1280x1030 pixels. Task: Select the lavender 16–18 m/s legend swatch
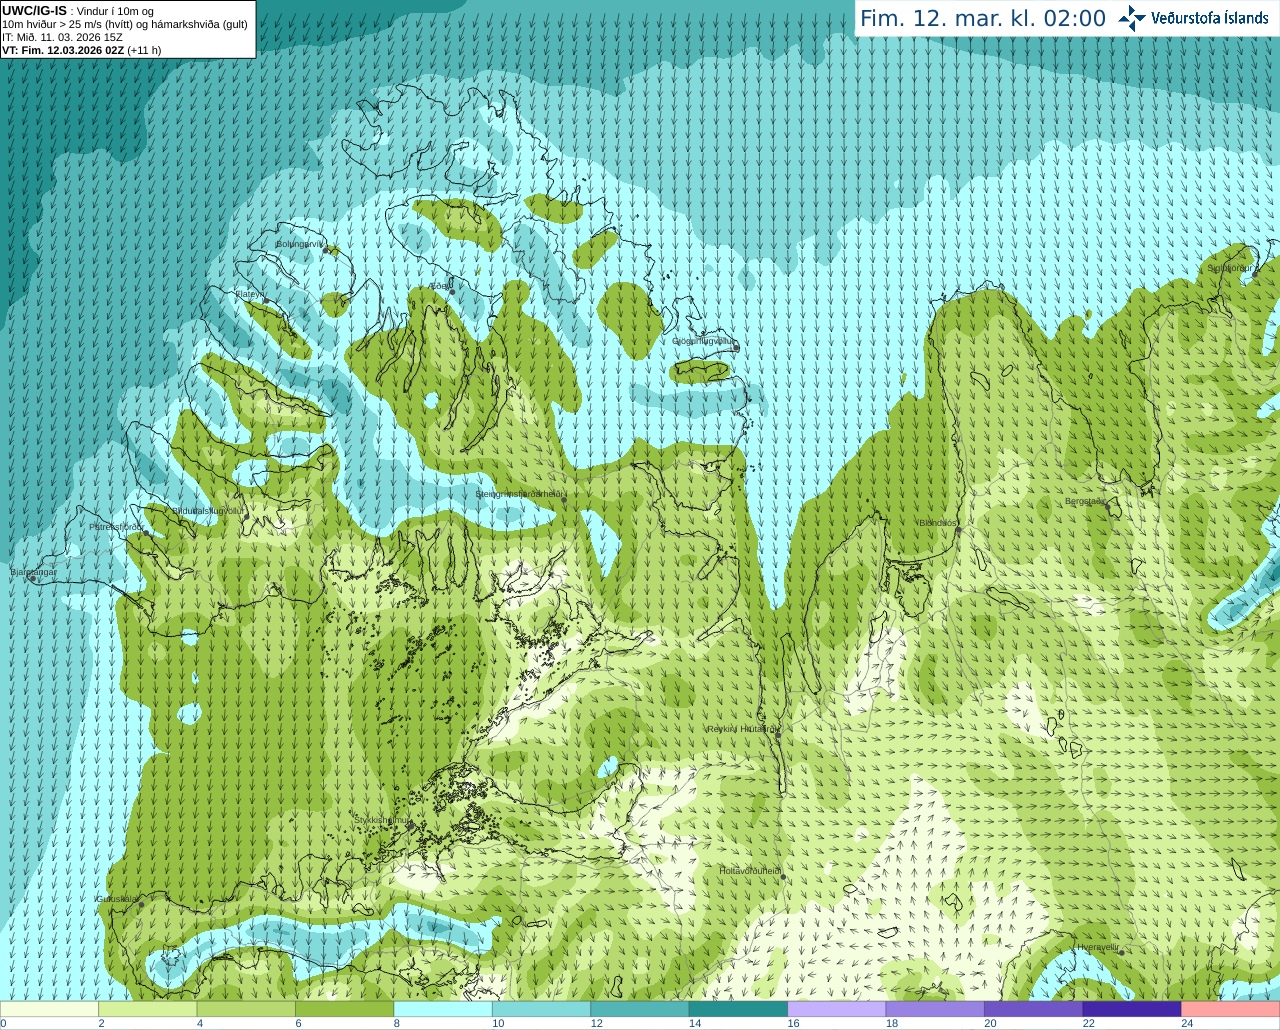(837, 1008)
